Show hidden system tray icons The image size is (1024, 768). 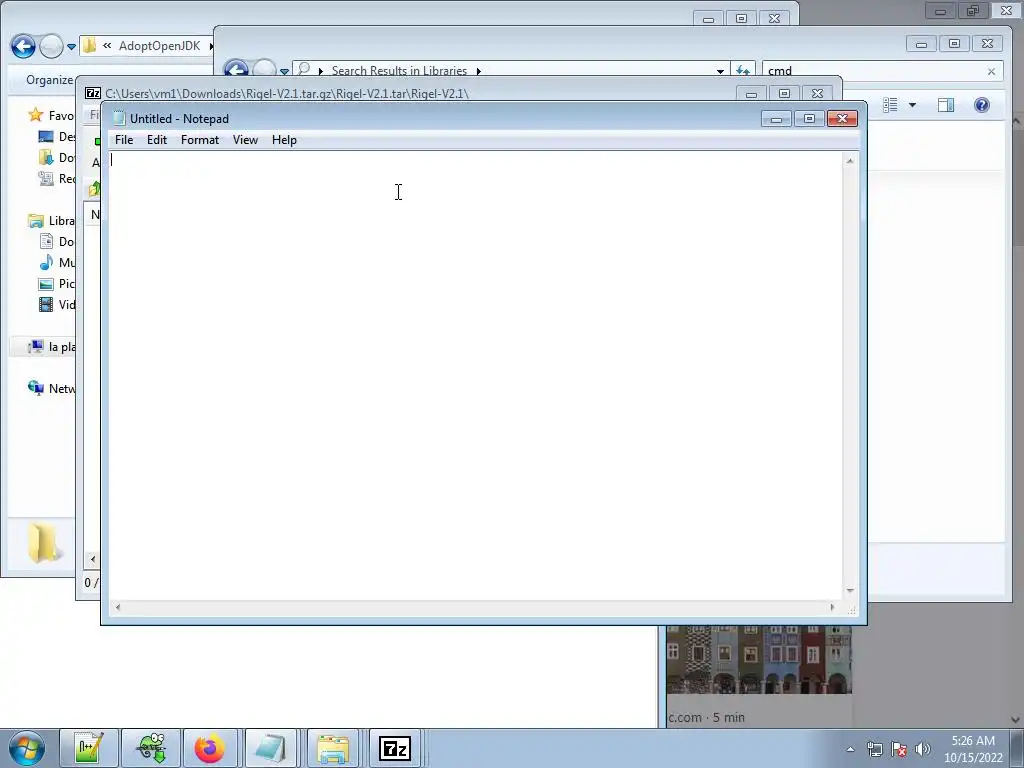coord(850,749)
